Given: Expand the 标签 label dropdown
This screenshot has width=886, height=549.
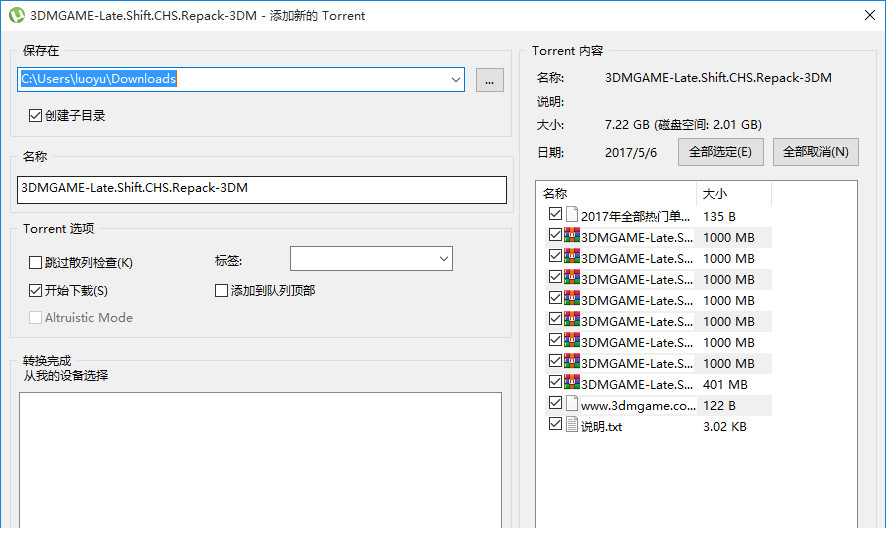Looking at the screenshot, I should pyautogui.click(x=444, y=259).
